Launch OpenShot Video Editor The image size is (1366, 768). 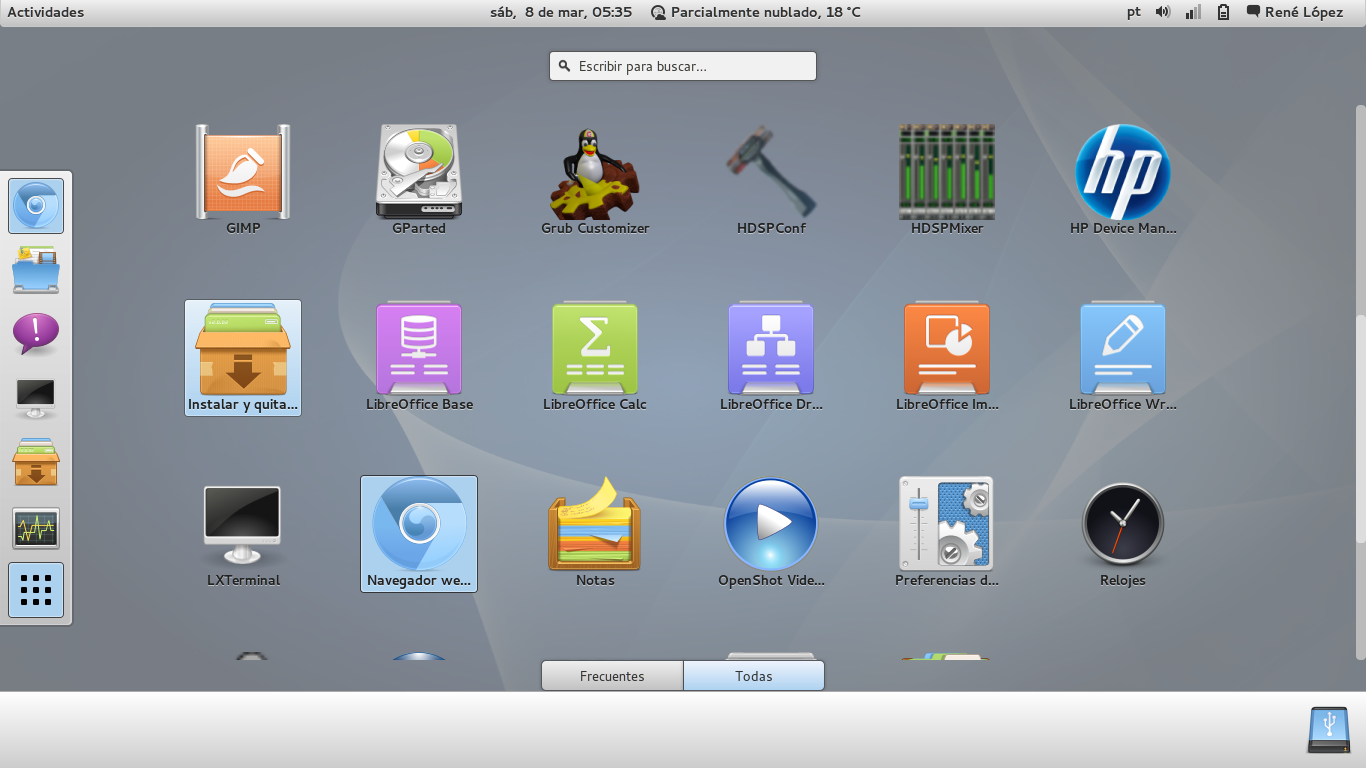[x=771, y=534]
